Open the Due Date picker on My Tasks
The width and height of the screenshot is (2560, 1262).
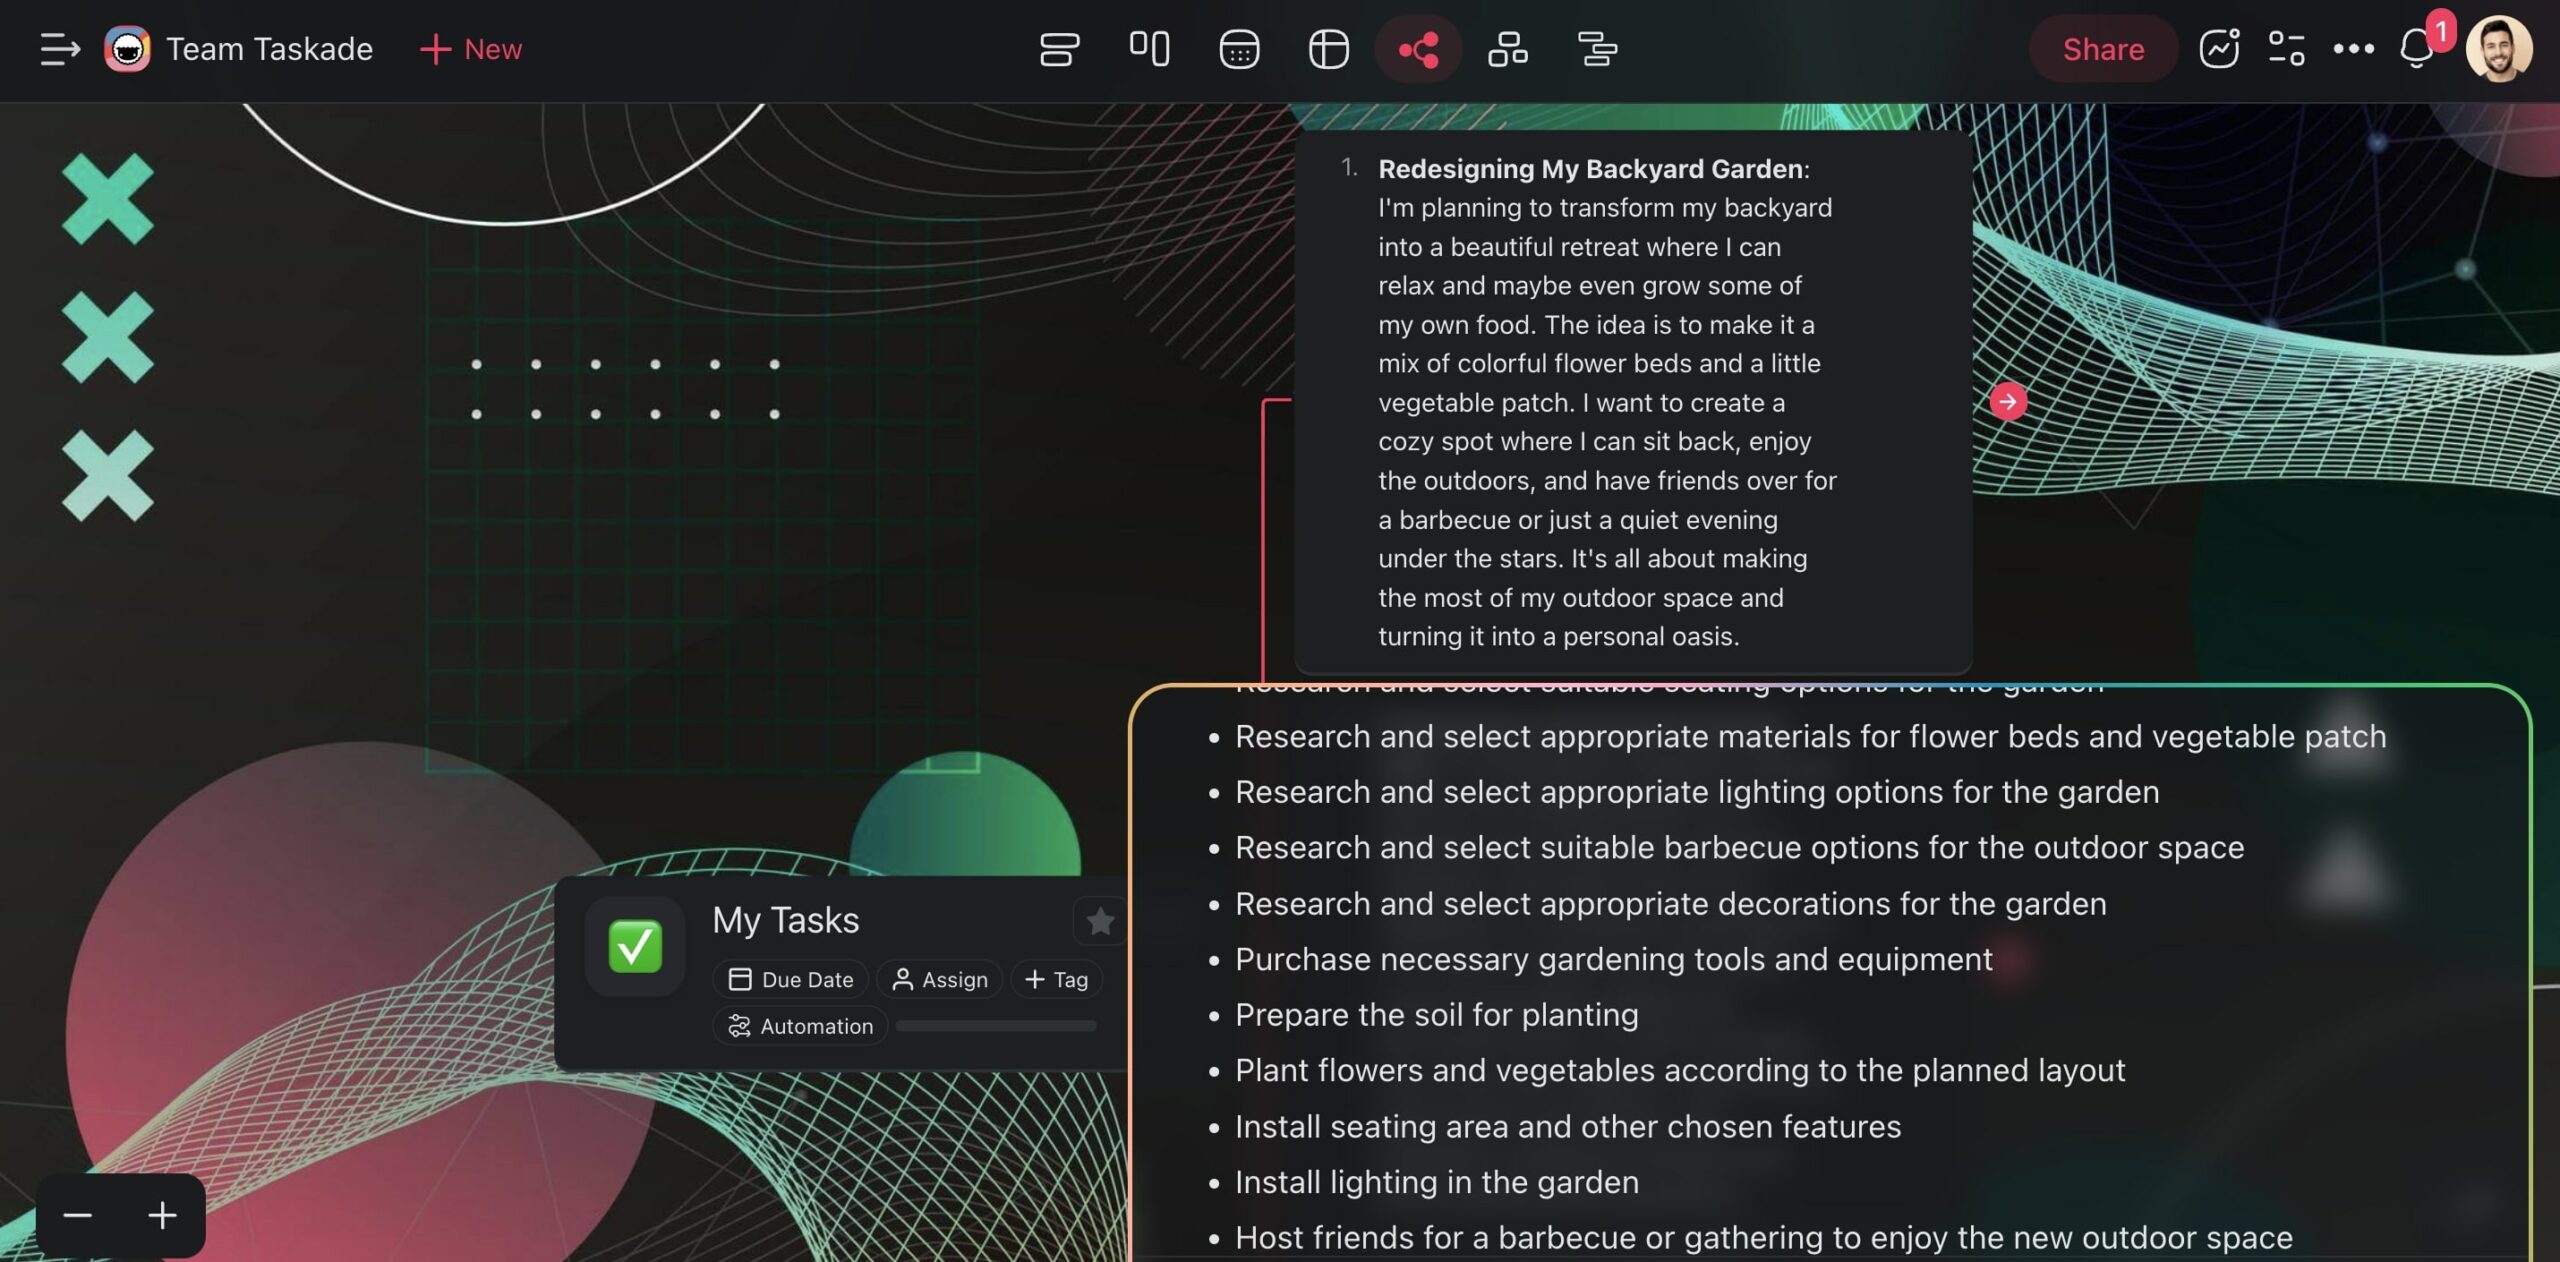coord(790,980)
